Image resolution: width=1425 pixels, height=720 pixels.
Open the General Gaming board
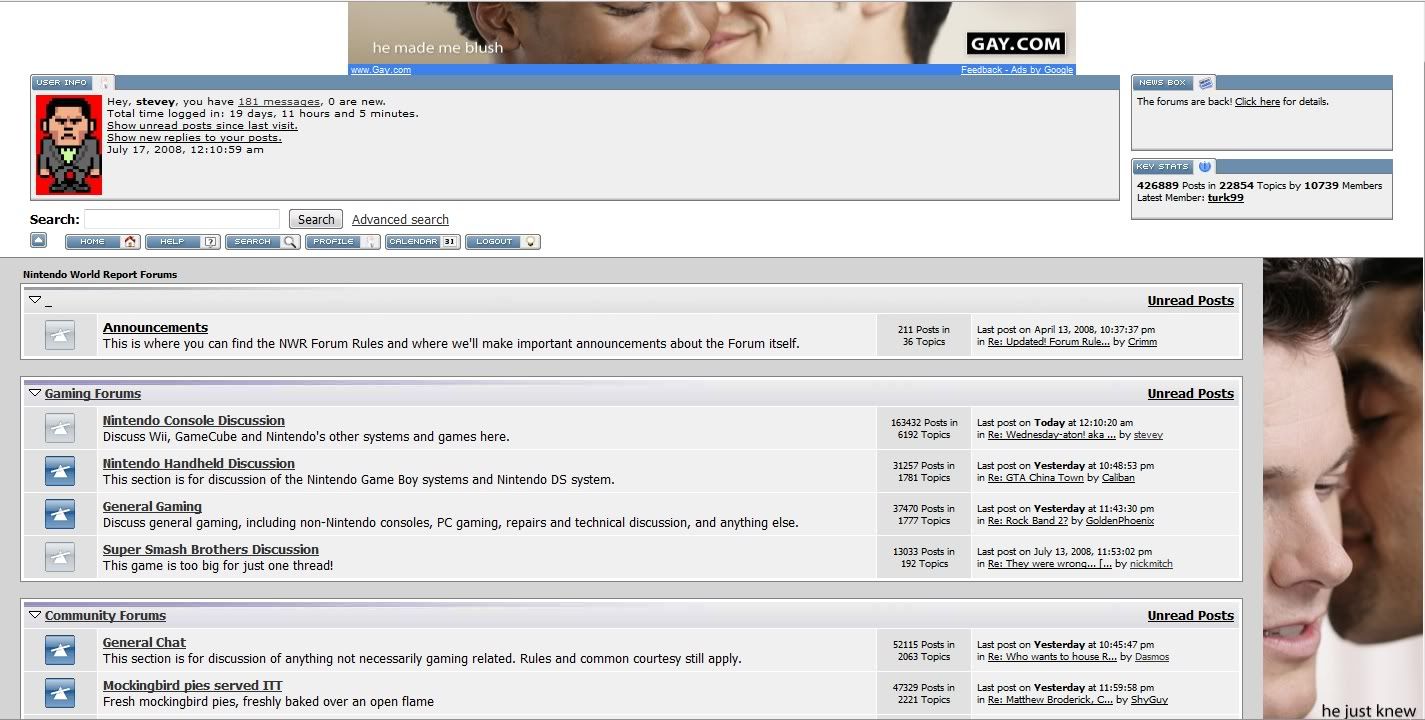tap(152, 506)
